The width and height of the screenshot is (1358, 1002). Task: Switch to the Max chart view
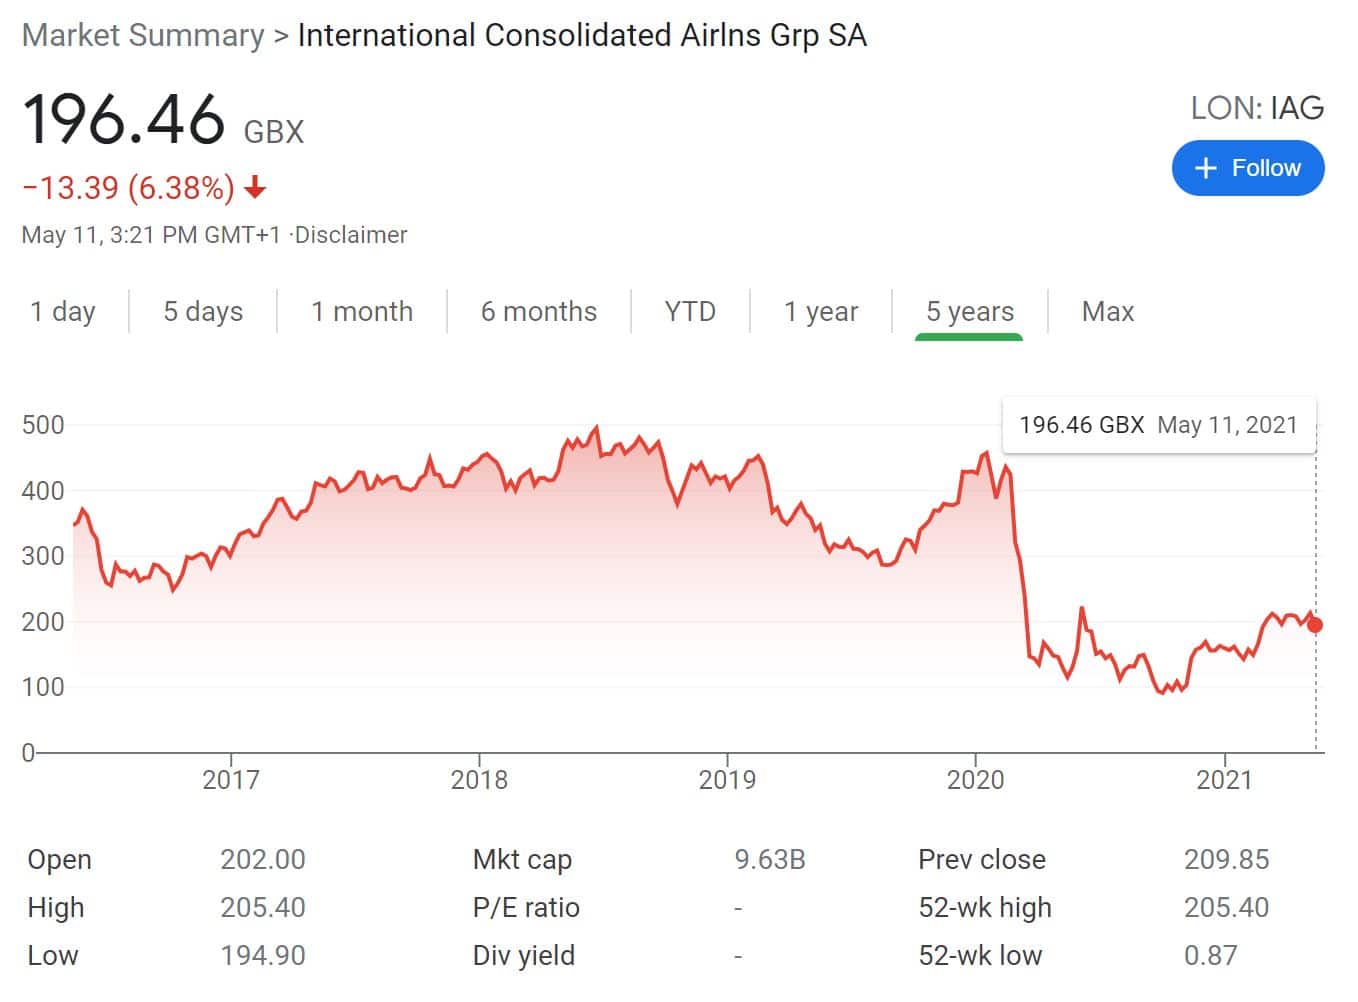[1107, 311]
